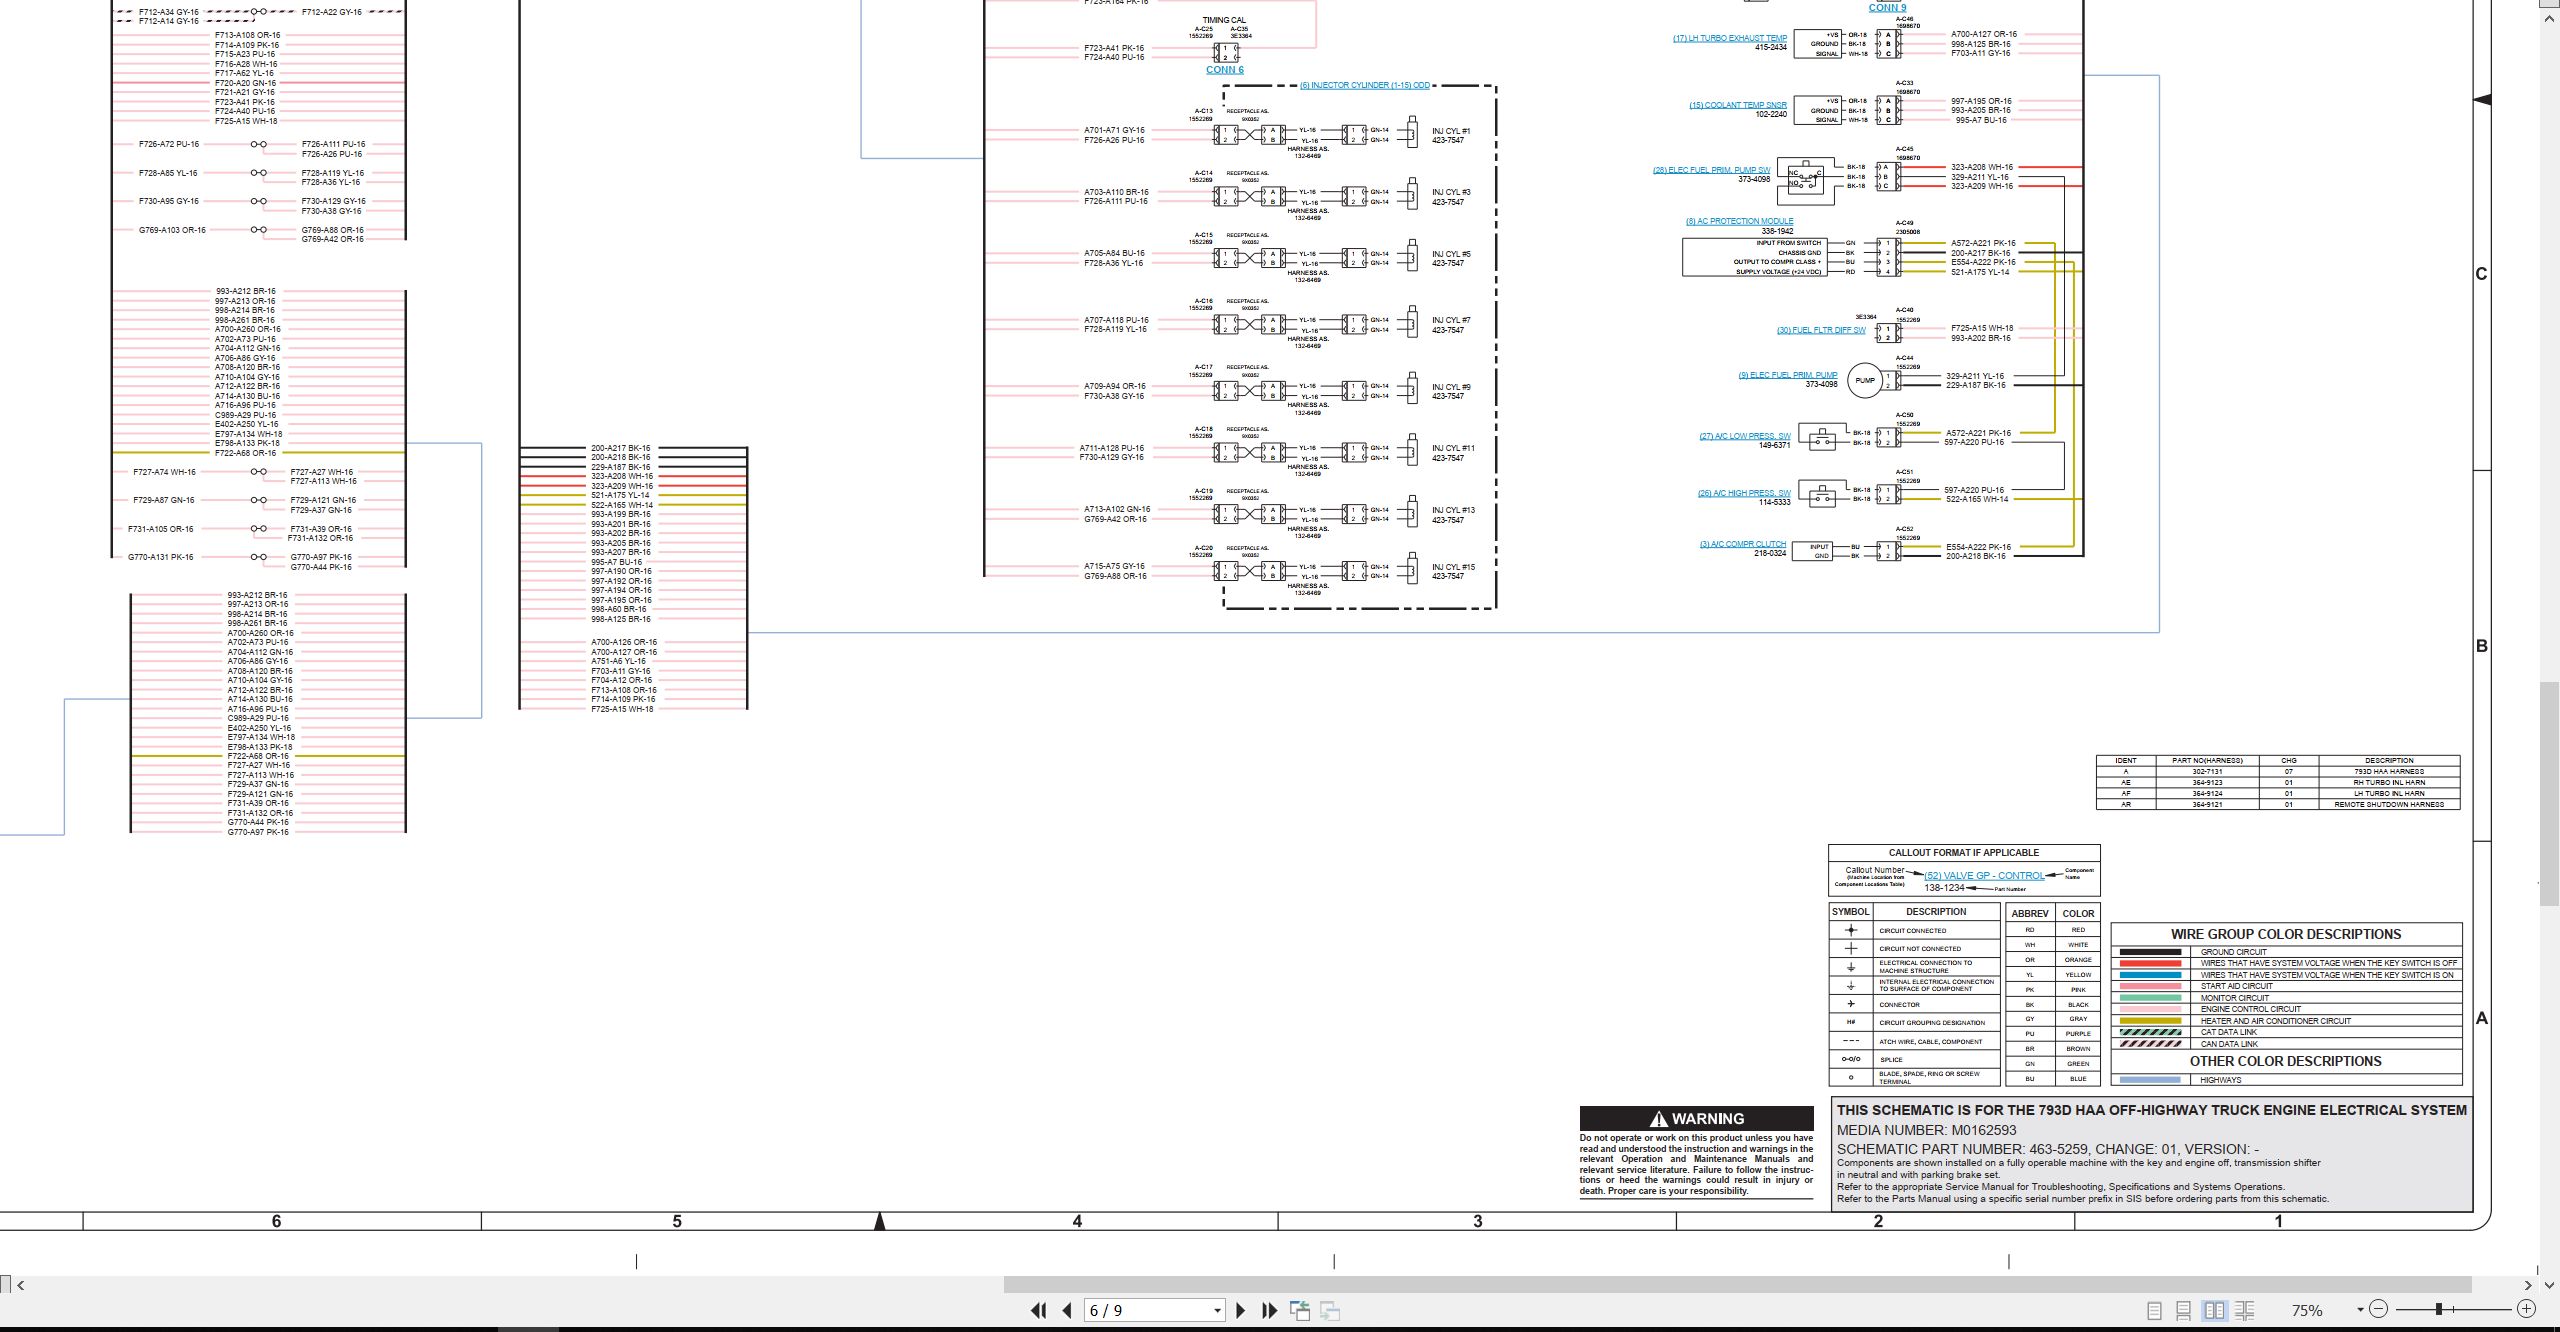Click the light blue HIGHWAYS legend swatch
This screenshot has height=1332, width=2560.
click(2151, 1080)
